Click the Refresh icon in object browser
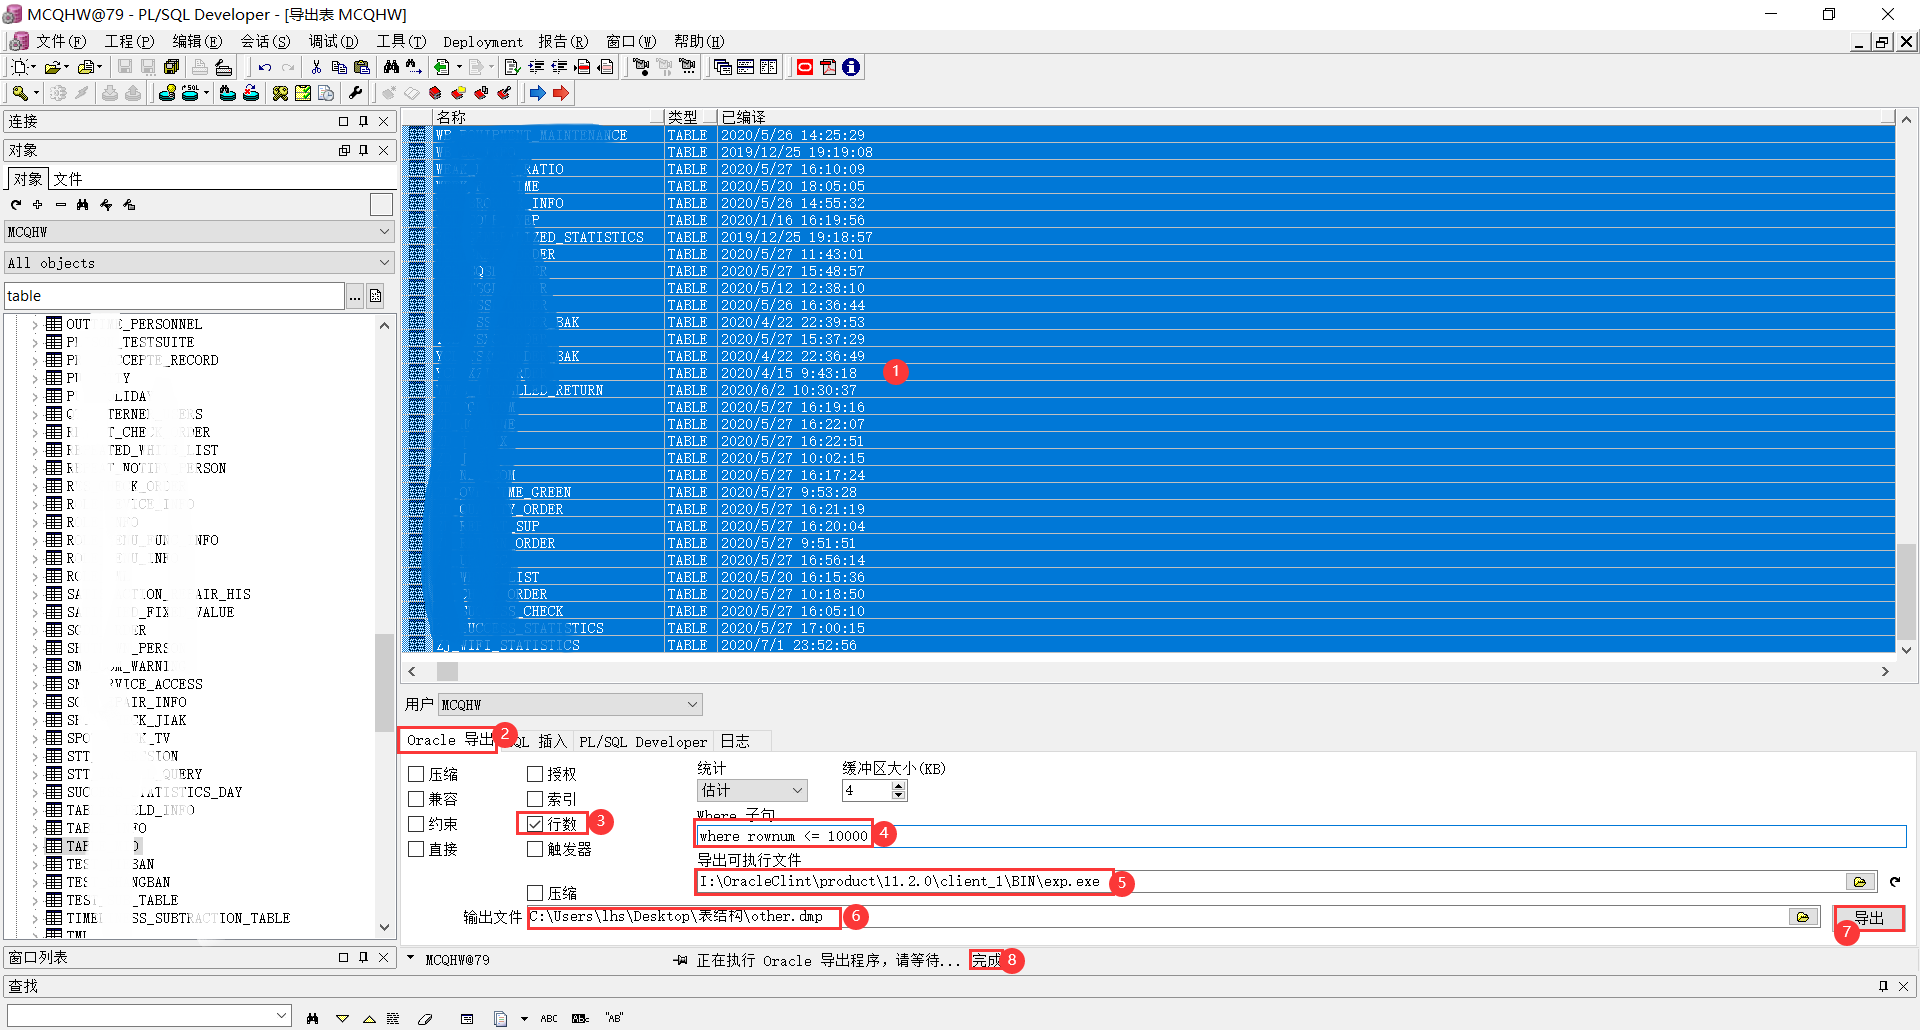The width and height of the screenshot is (1920, 1030). click(15, 204)
